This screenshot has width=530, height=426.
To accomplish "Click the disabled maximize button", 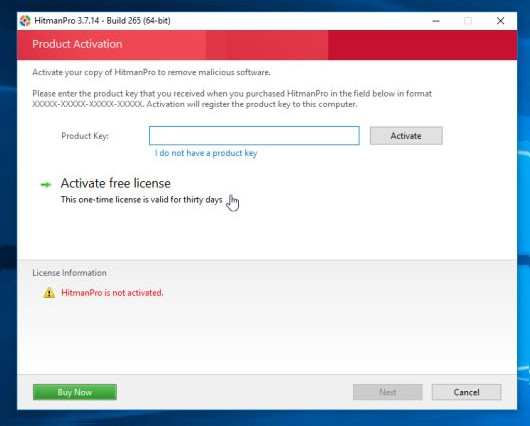I will coord(468,21).
